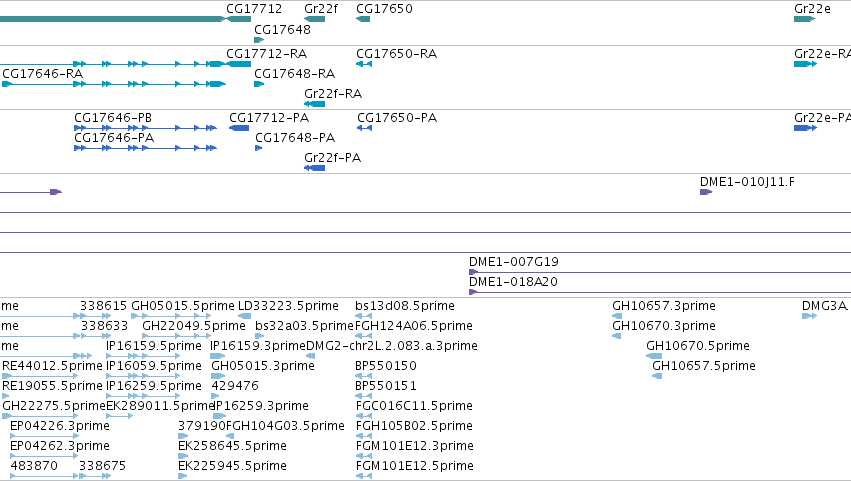The image size is (851, 481).
Task: Select the 338615 EST label
Action: pyautogui.click(x=103, y=306)
